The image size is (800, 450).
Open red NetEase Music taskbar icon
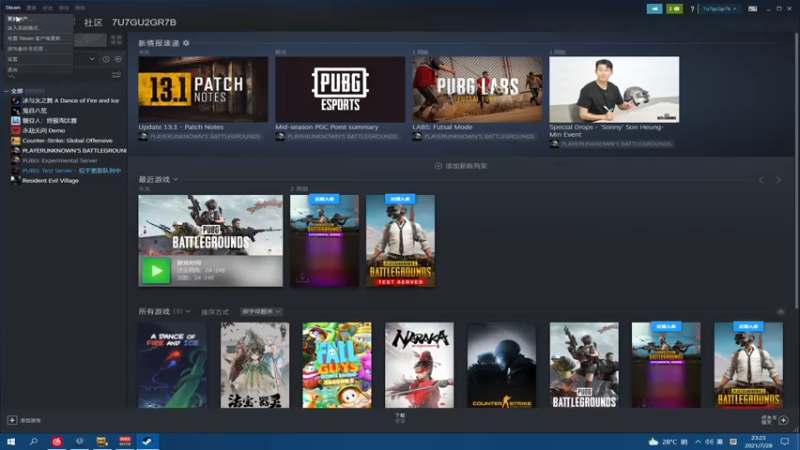[x=57, y=441]
